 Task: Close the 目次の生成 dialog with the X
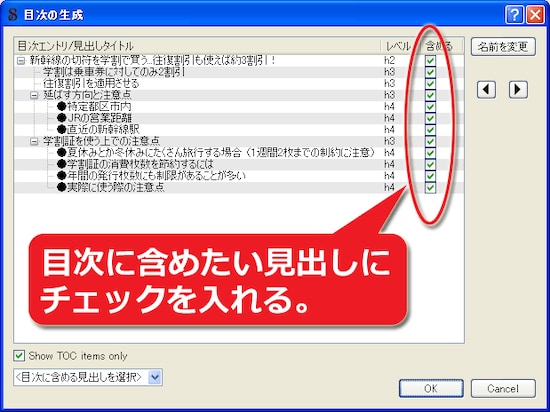[535, 15]
